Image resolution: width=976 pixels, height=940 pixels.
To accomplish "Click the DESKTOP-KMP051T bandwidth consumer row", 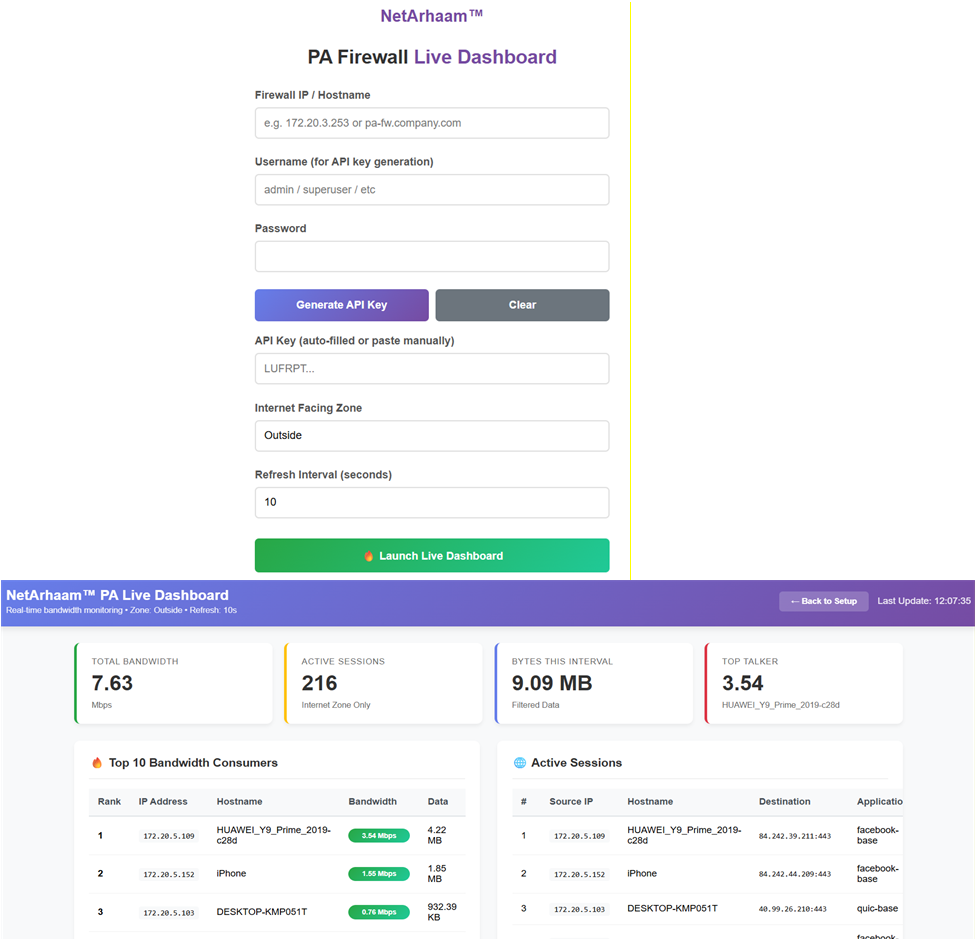I will pos(275,911).
